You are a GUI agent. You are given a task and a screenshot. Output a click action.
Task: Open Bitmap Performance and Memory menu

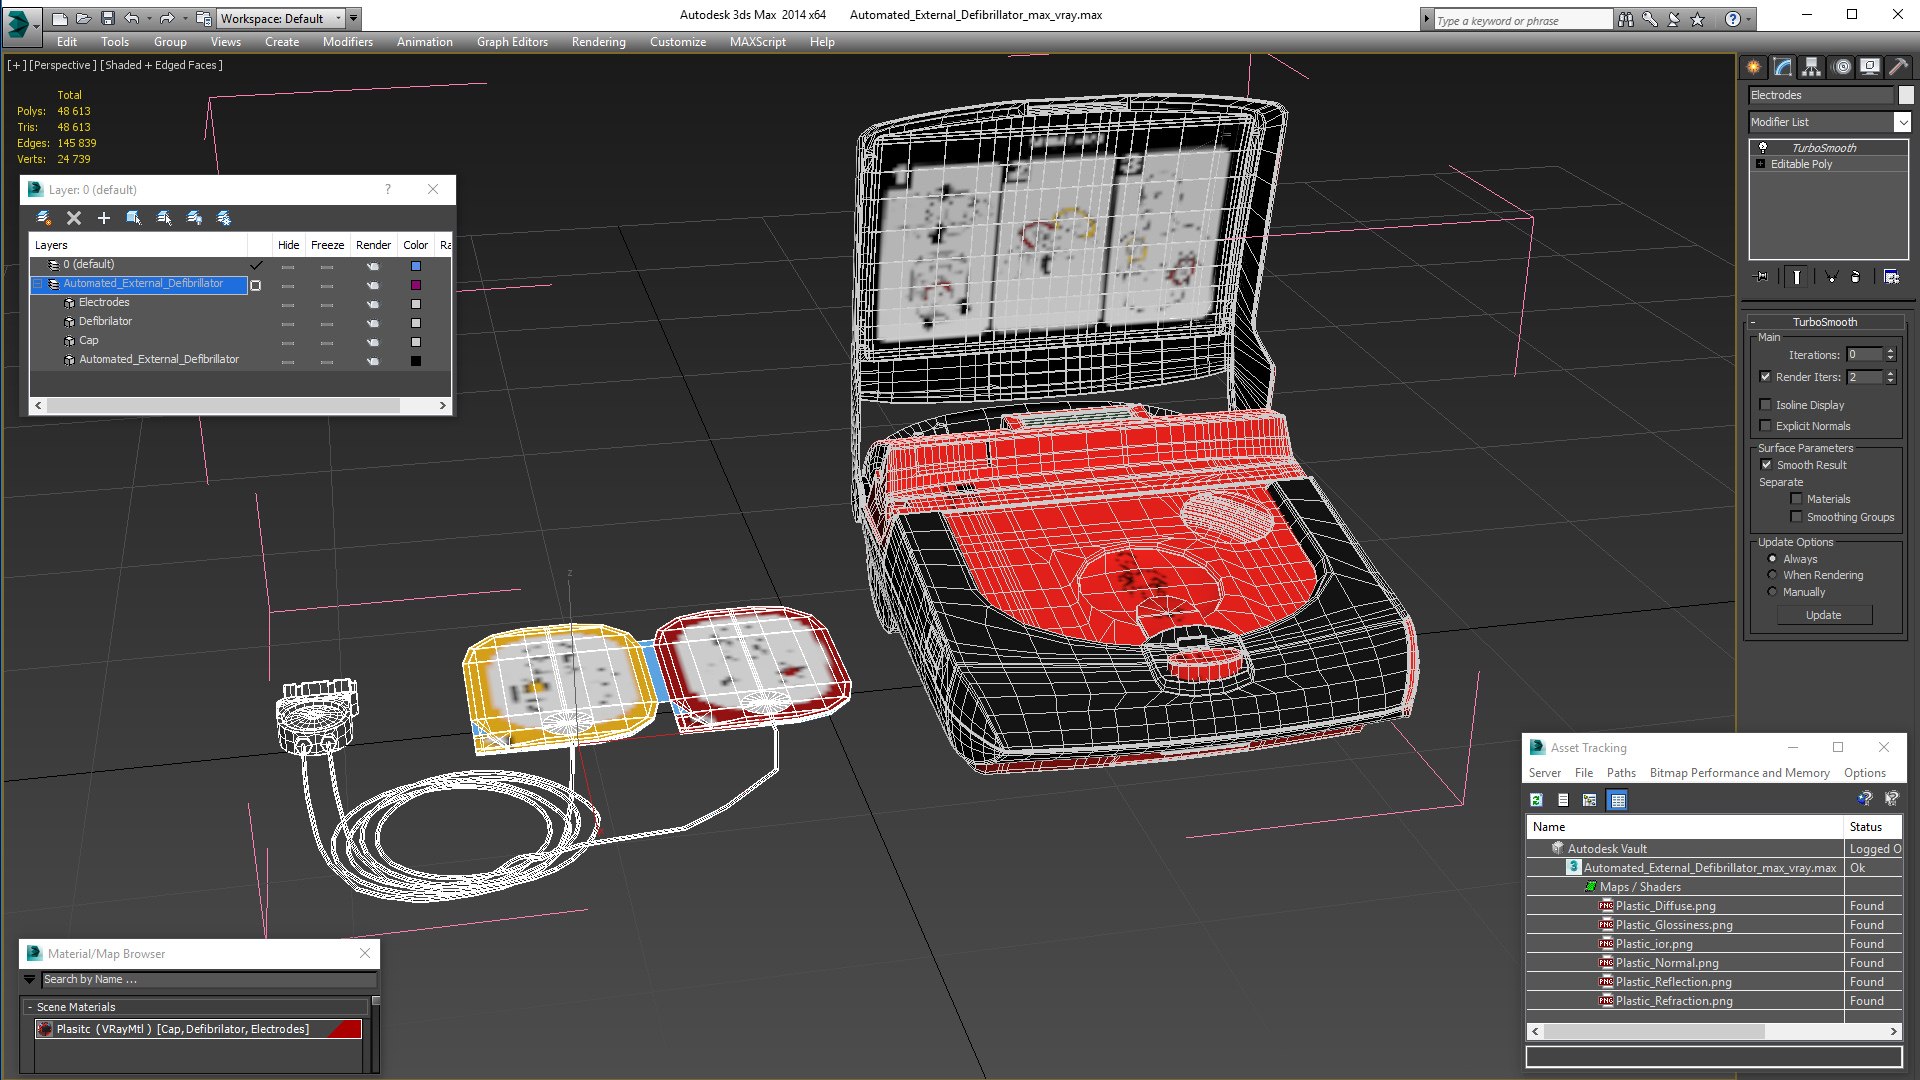coord(1739,773)
